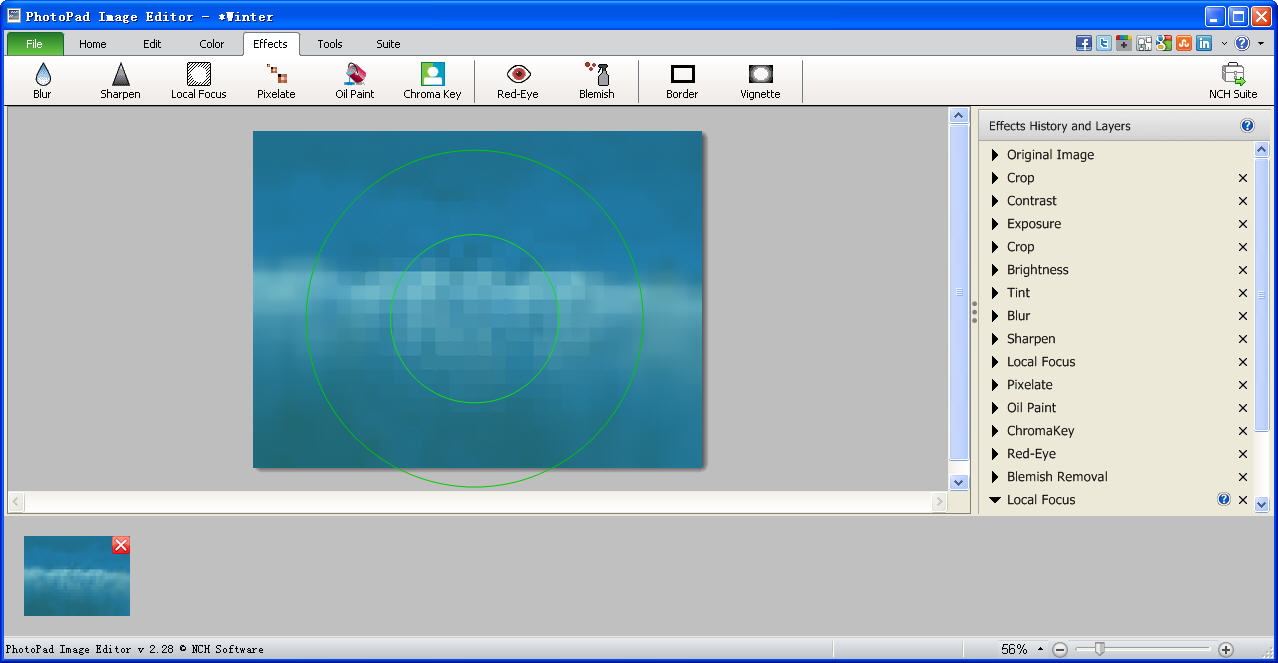Open help for Effects History and Layers panel

pos(1247,126)
